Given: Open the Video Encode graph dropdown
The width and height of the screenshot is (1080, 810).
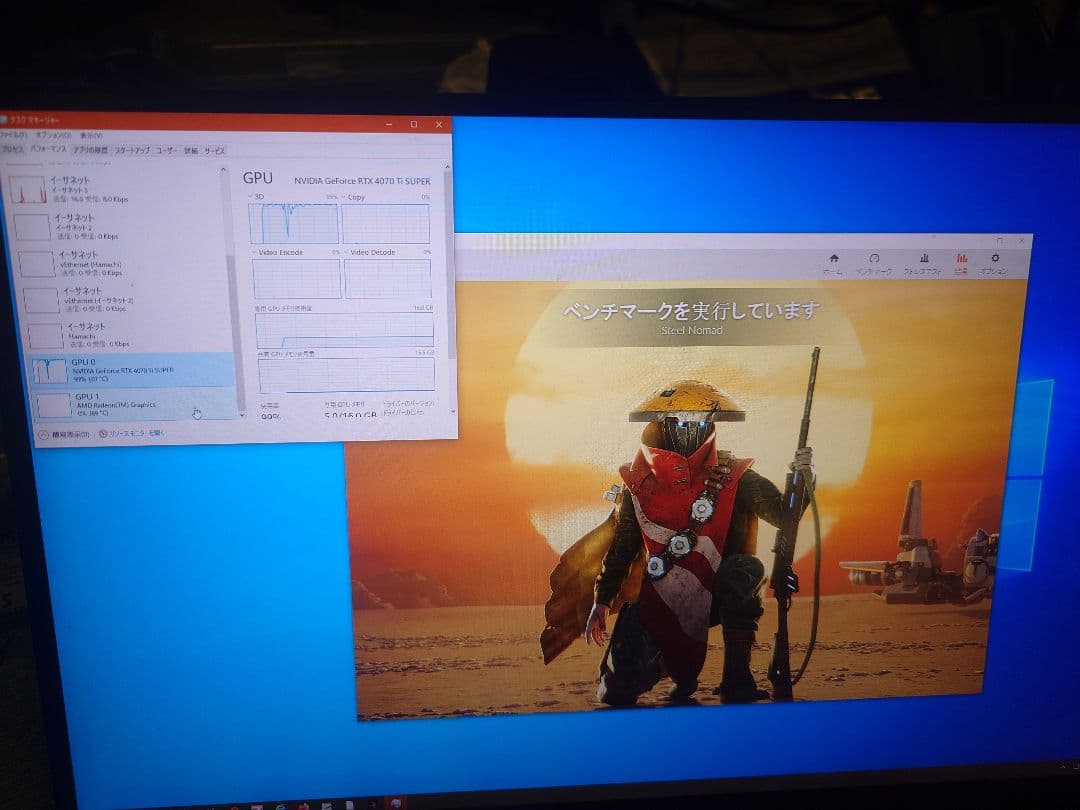Looking at the screenshot, I should 253,252.
